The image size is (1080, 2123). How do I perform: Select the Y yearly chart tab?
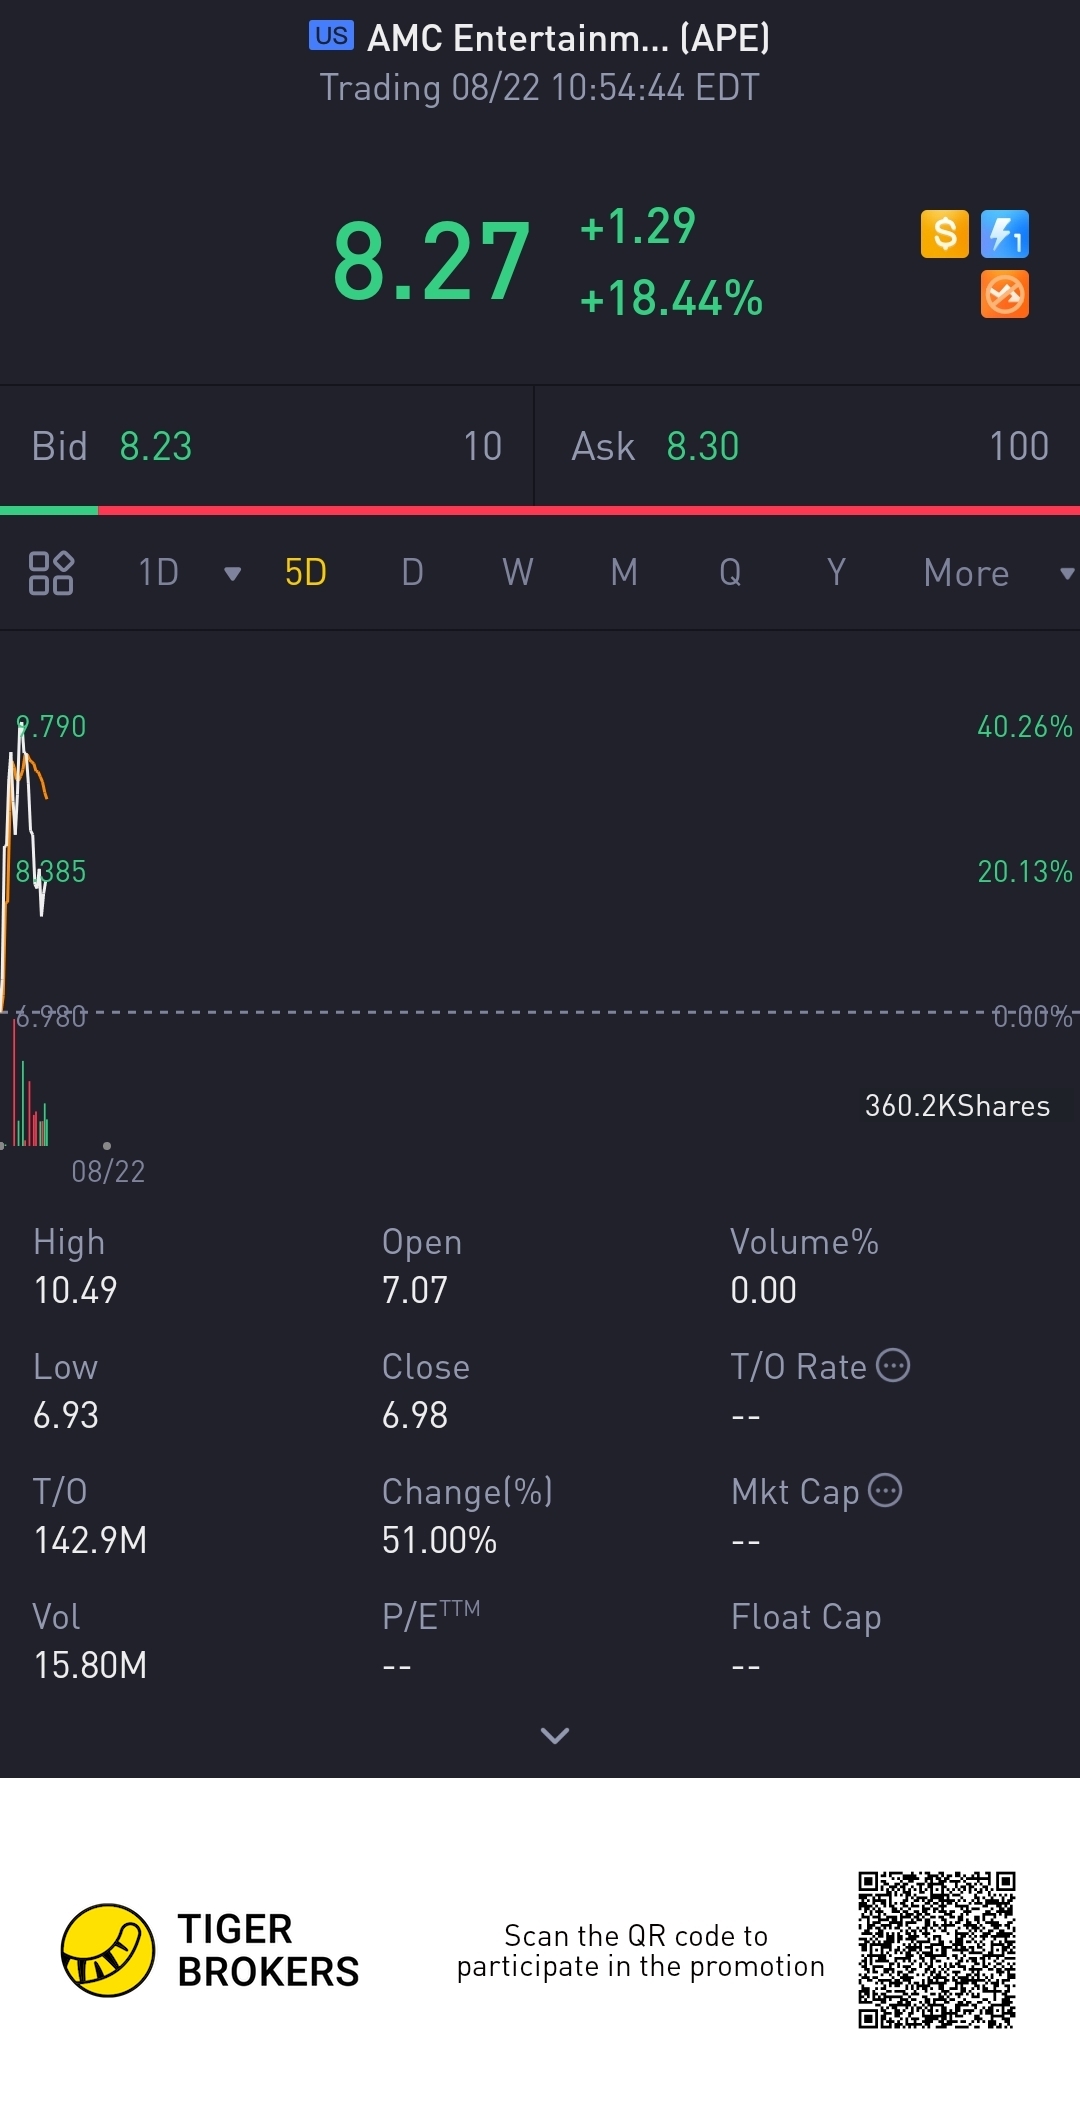[x=836, y=573]
